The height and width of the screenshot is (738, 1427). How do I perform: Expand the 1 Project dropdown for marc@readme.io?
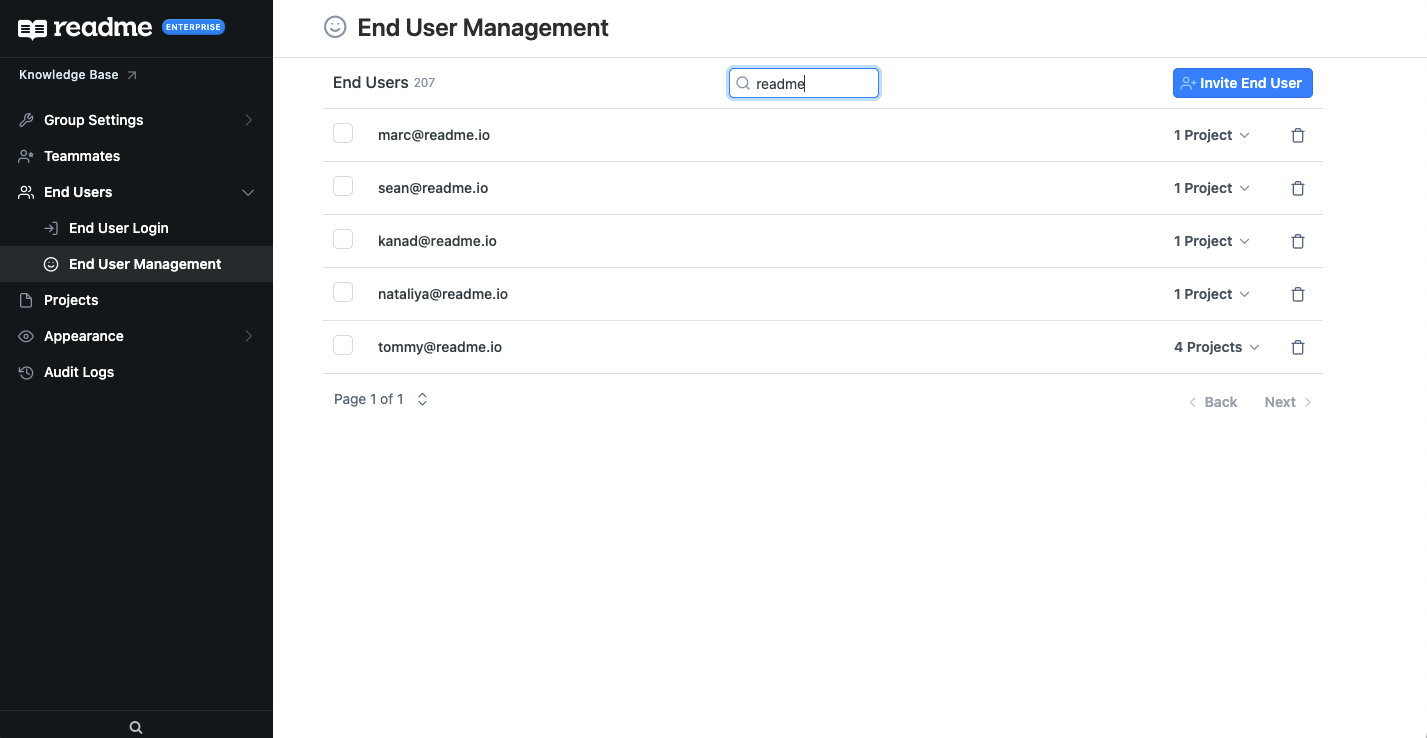coord(1212,135)
